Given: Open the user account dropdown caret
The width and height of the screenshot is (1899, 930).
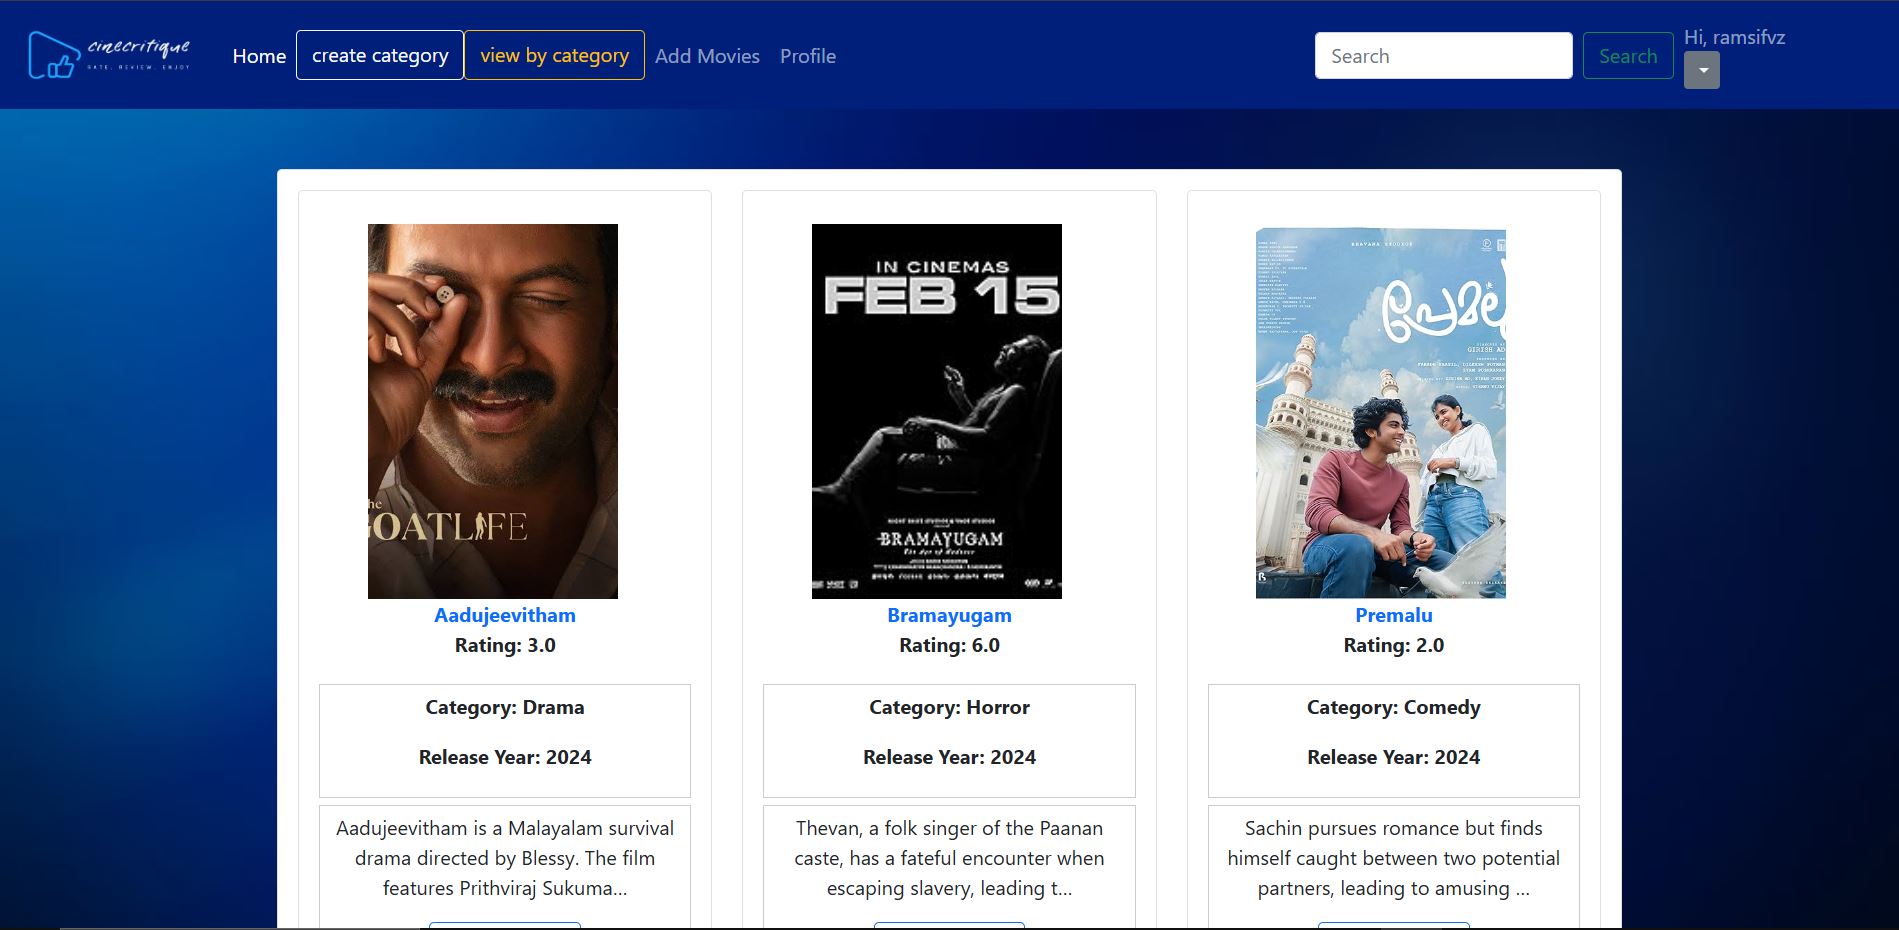Looking at the screenshot, I should 1702,71.
